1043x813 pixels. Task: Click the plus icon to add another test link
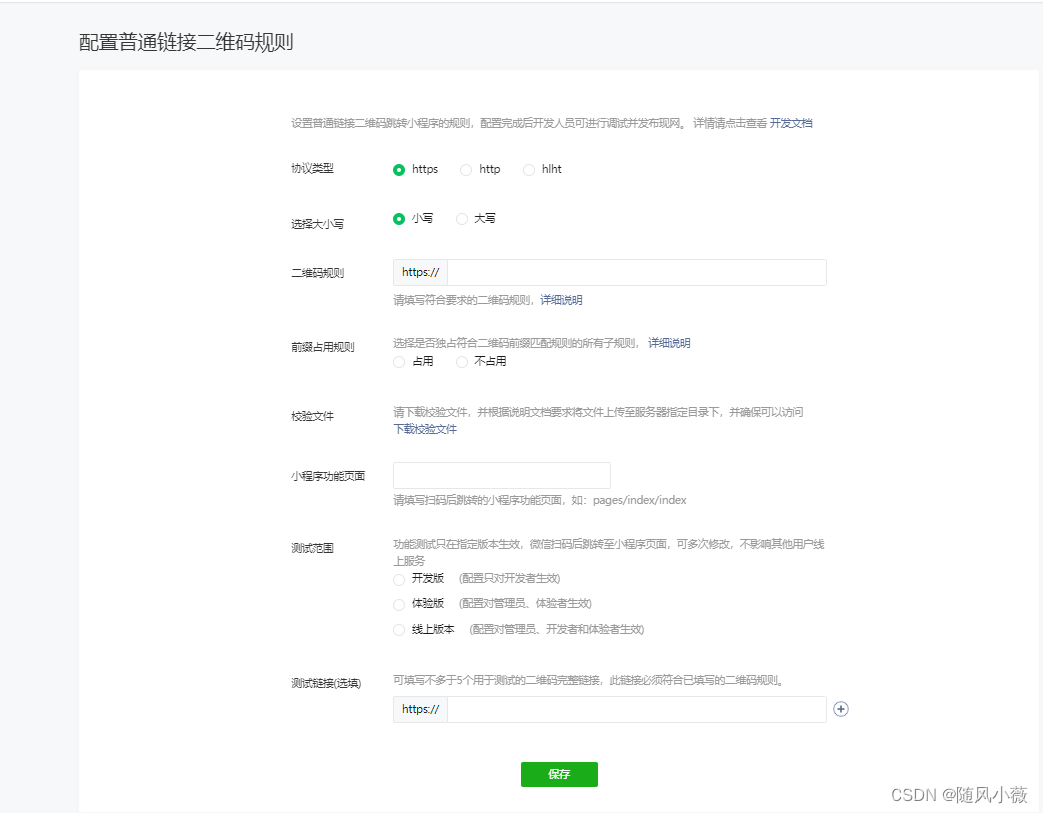(x=841, y=709)
